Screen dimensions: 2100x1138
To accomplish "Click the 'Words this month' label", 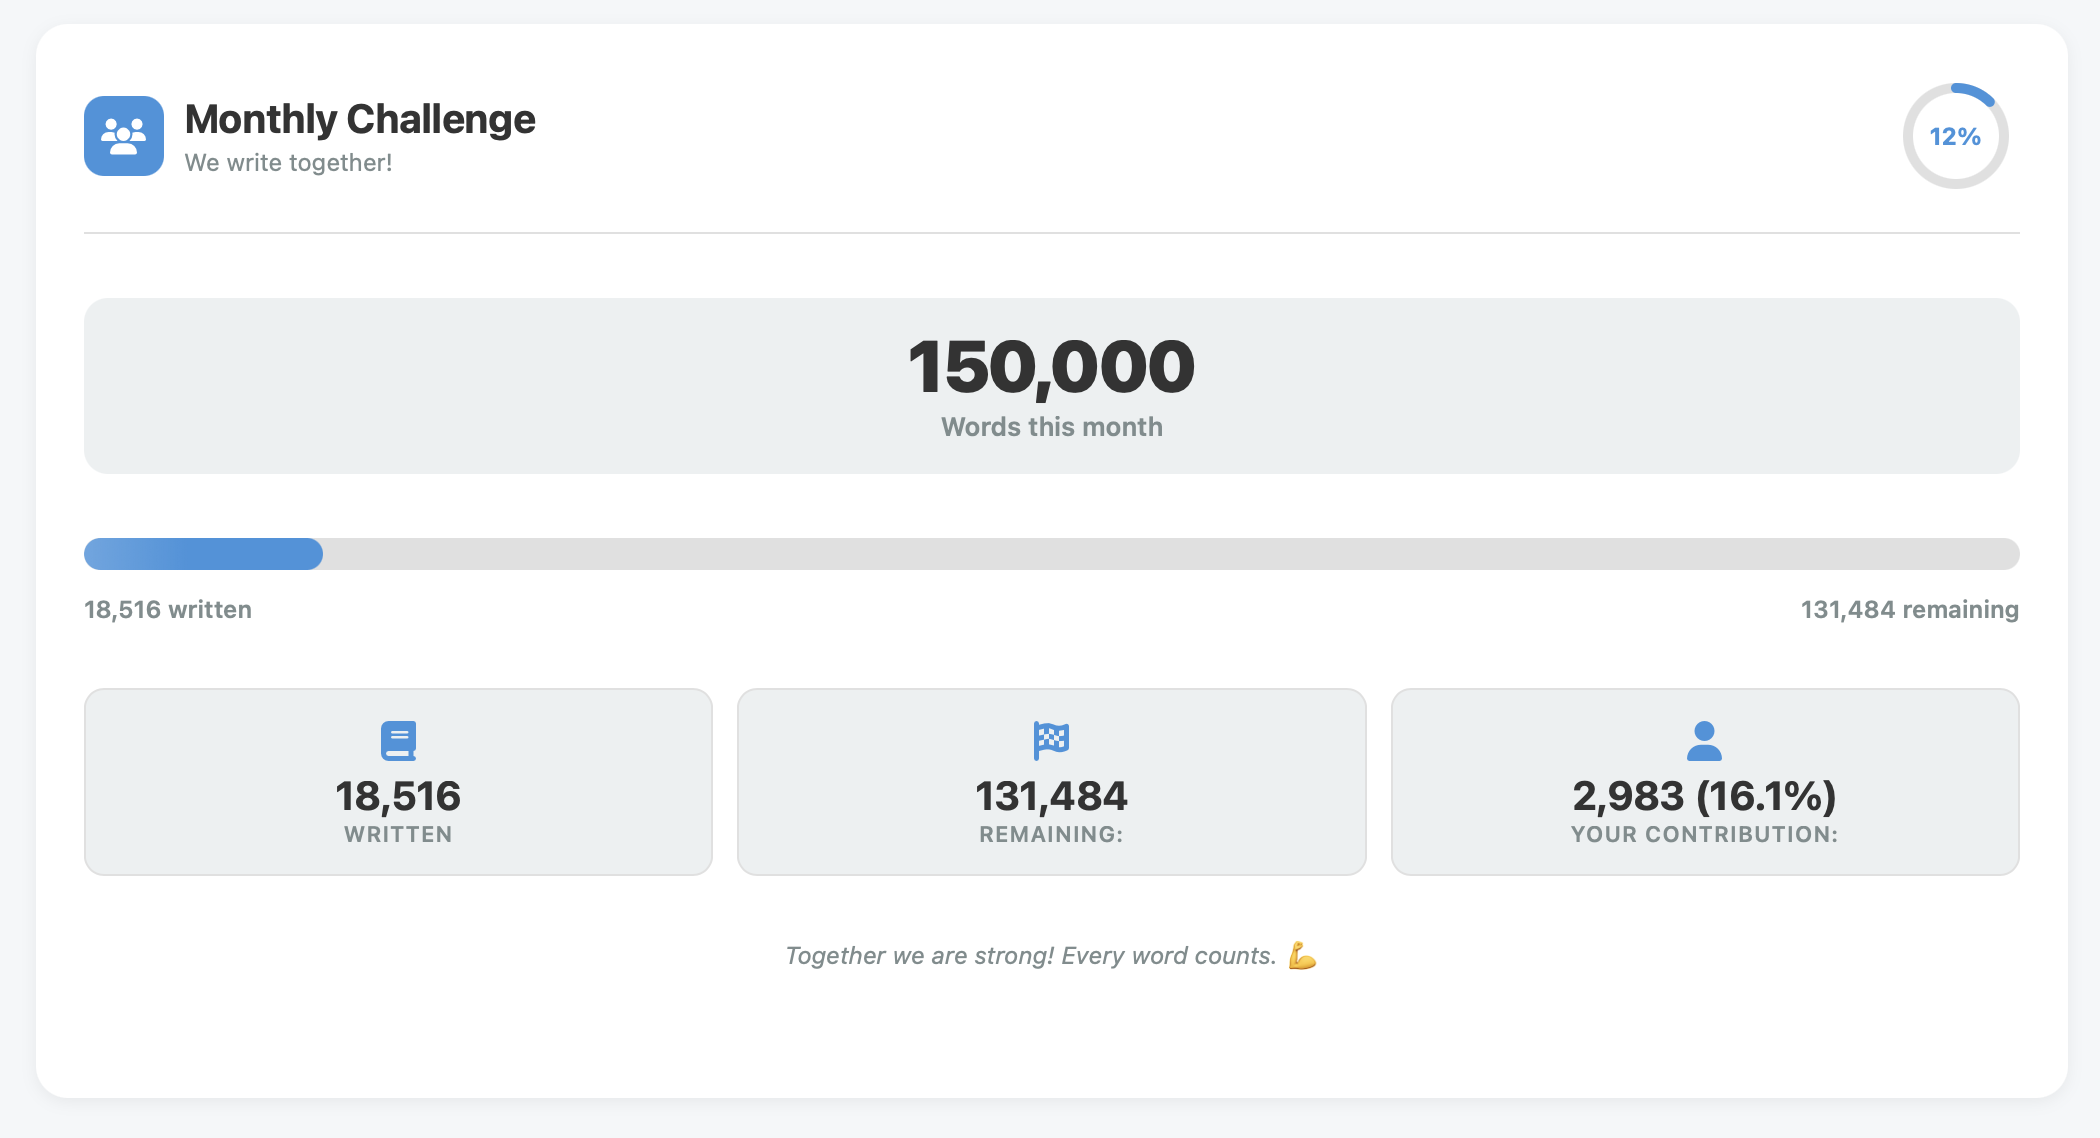I will pos(1051,427).
